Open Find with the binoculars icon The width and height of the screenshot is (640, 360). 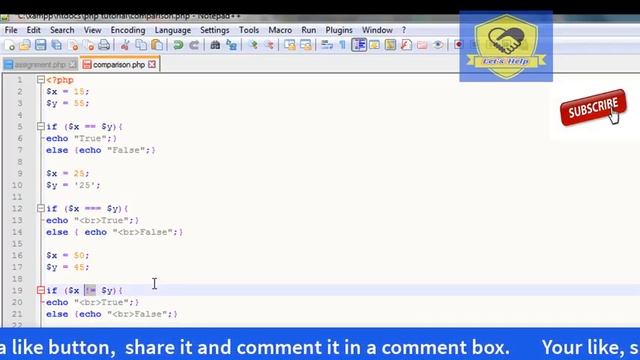pos(215,45)
